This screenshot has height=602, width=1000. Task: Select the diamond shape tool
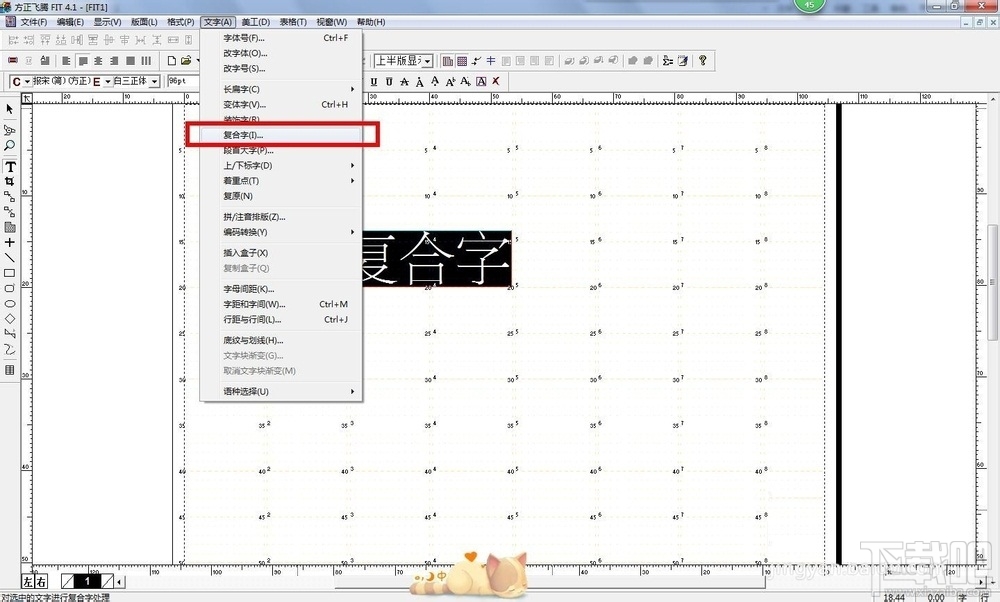click(x=10, y=319)
